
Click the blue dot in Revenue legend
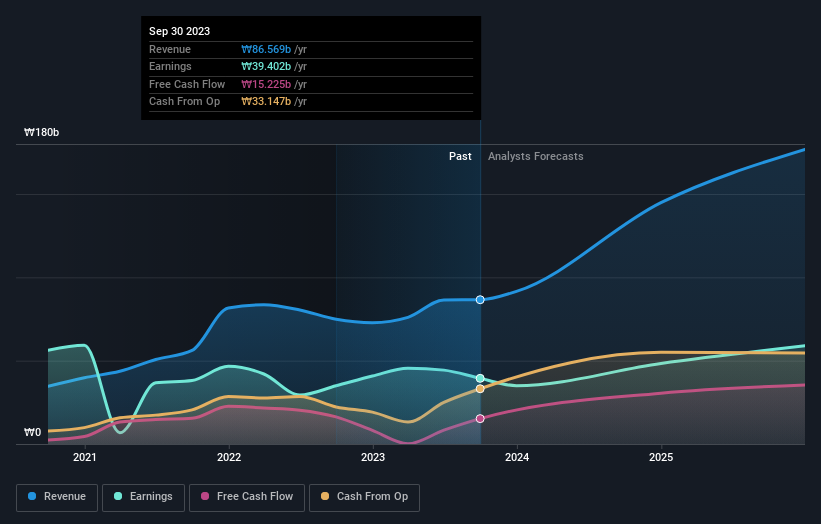pos(32,496)
